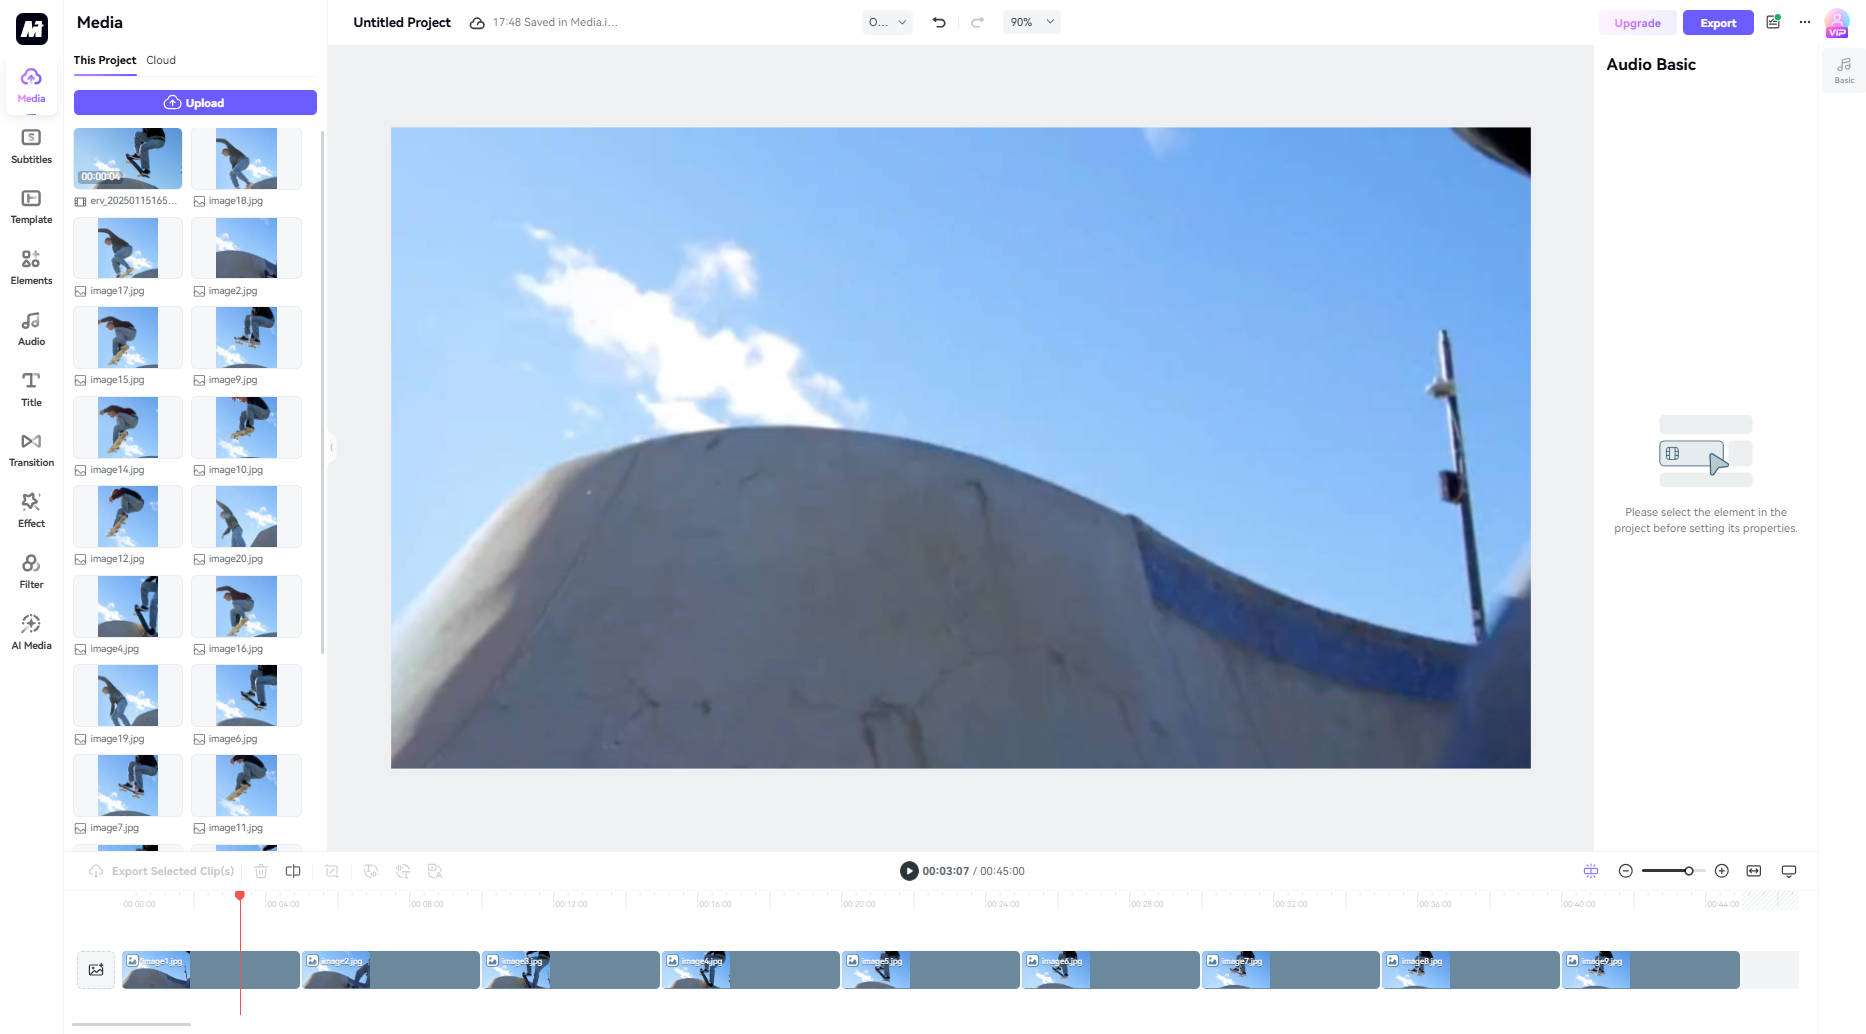Viewport: 1866px width, 1034px height.
Task: Click the monitor preview icon in timeline toolbar
Action: (x=1789, y=871)
